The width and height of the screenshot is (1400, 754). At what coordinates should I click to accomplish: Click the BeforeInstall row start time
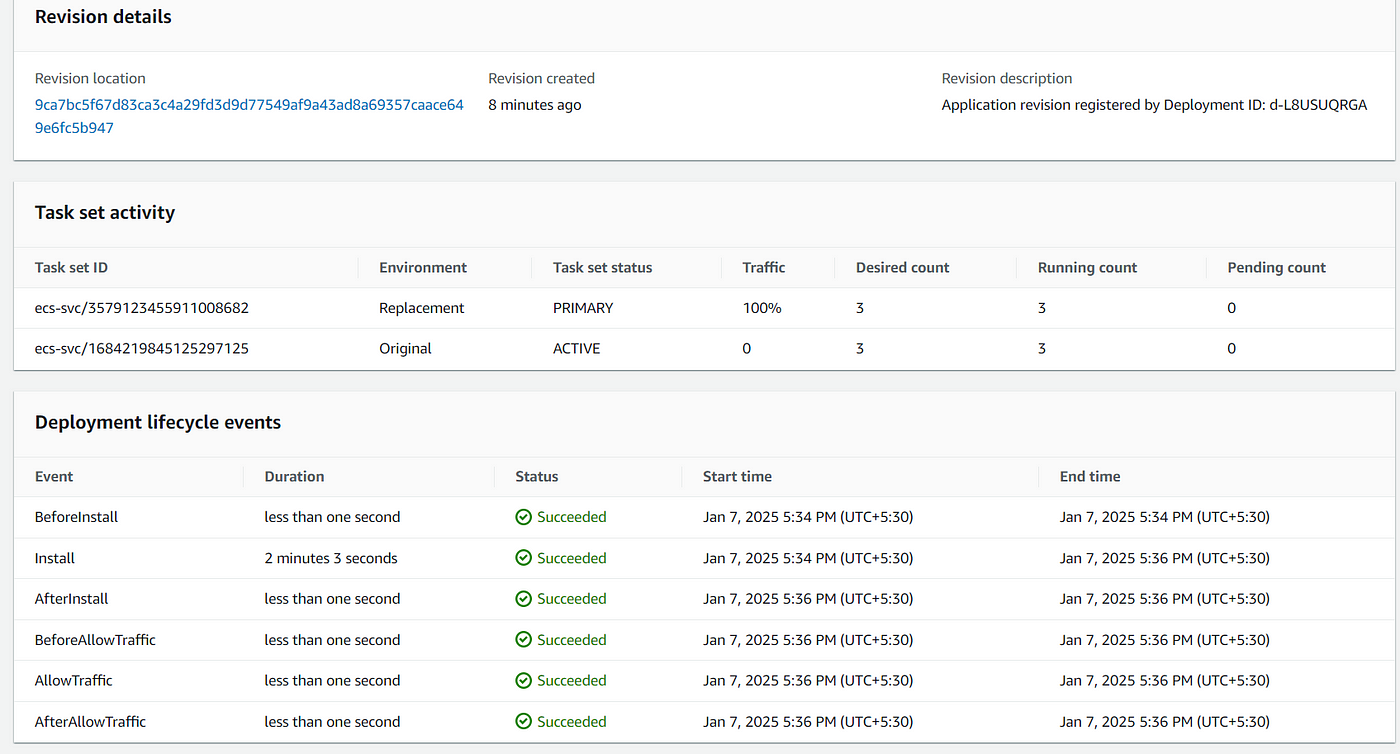point(808,517)
